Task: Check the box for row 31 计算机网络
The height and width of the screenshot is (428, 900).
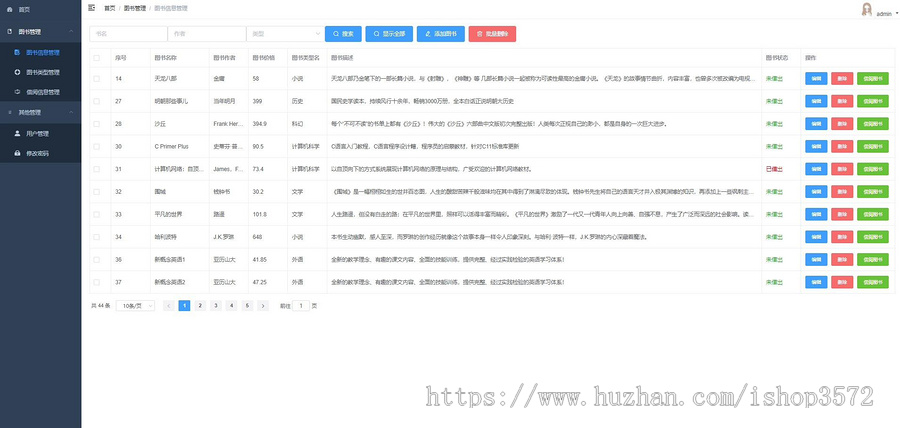Action: [x=96, y=169]
